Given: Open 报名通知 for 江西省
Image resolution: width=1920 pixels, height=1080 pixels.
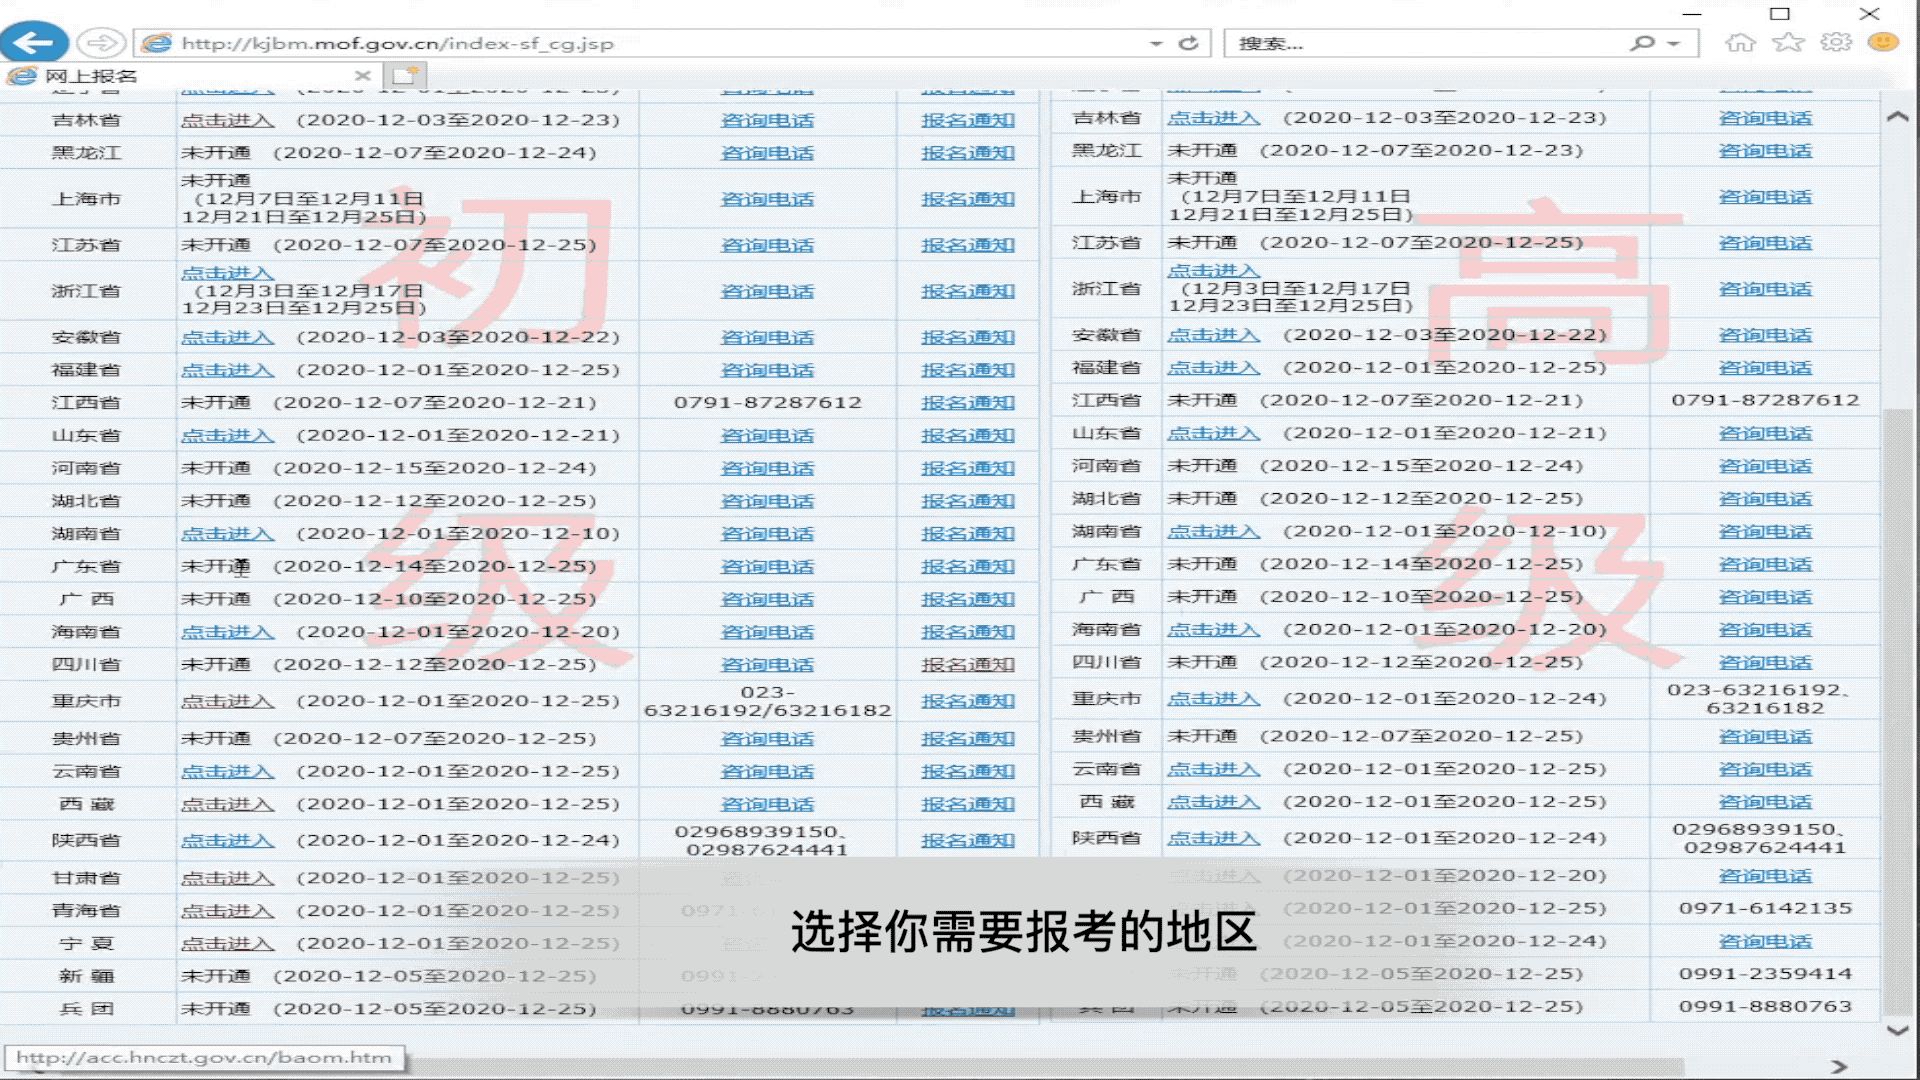Looking at the screenshot, I should 966,402.
